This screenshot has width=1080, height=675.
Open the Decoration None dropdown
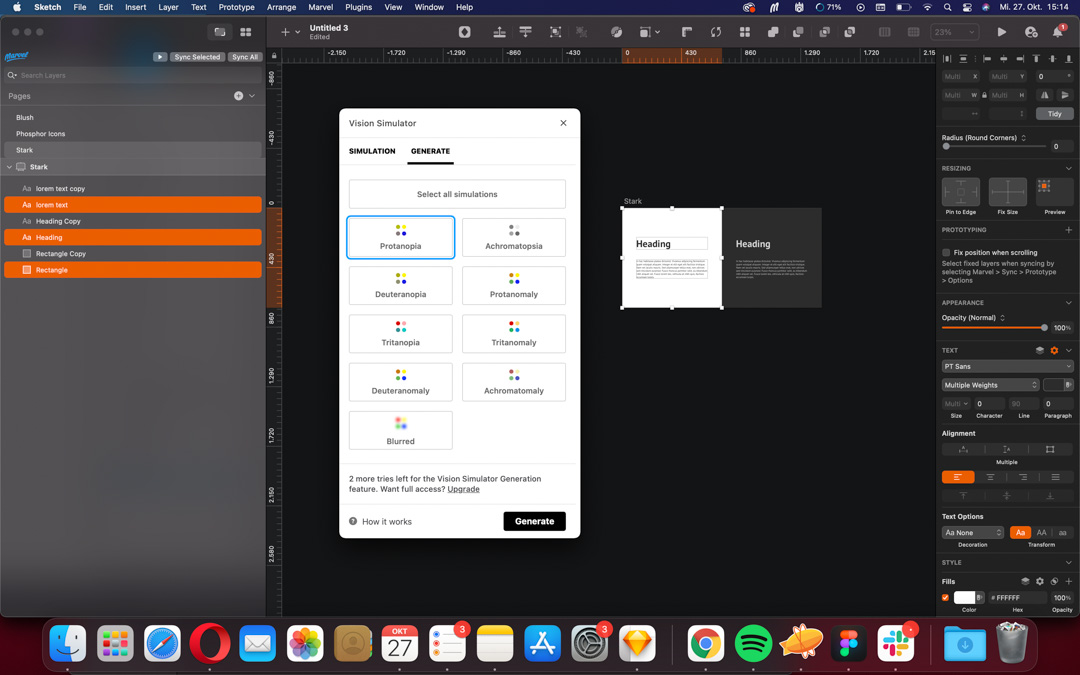point(973,532)
